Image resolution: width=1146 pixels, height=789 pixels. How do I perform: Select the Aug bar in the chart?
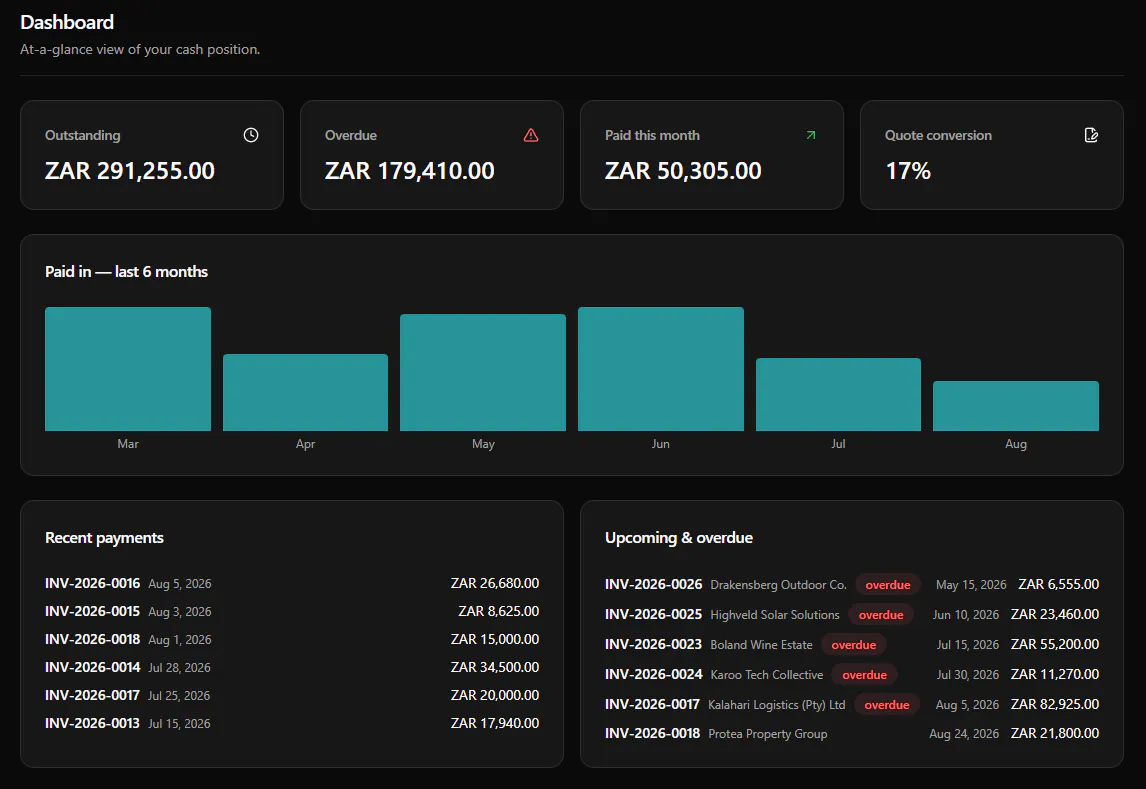(1016, 406)
